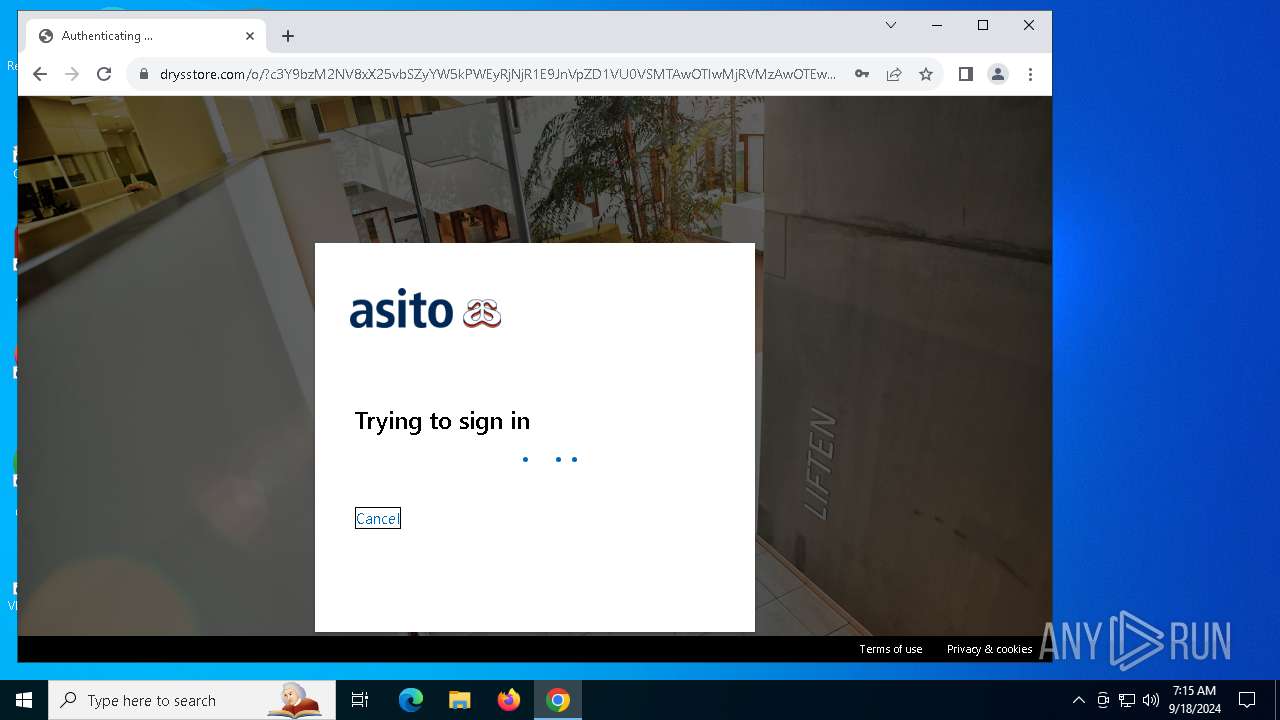Image resolution: width=1280 pixels, height=720 pixels.
Task: Reload the current page
Action: pyautogui.click(x=104, y=74)
